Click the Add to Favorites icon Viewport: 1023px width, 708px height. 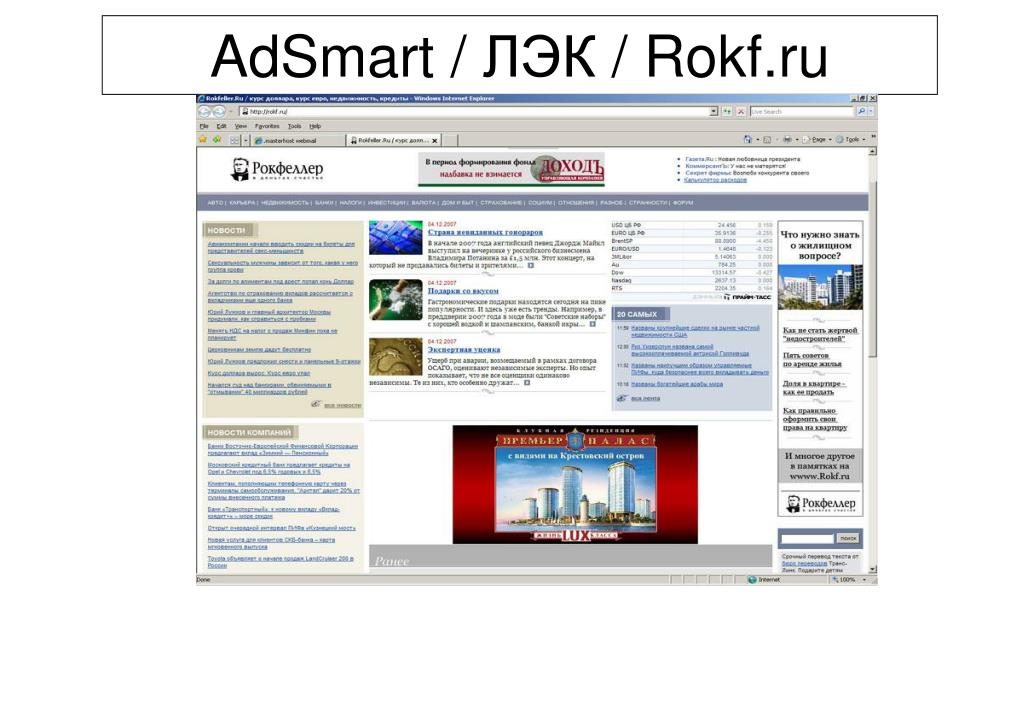point(217,140)
